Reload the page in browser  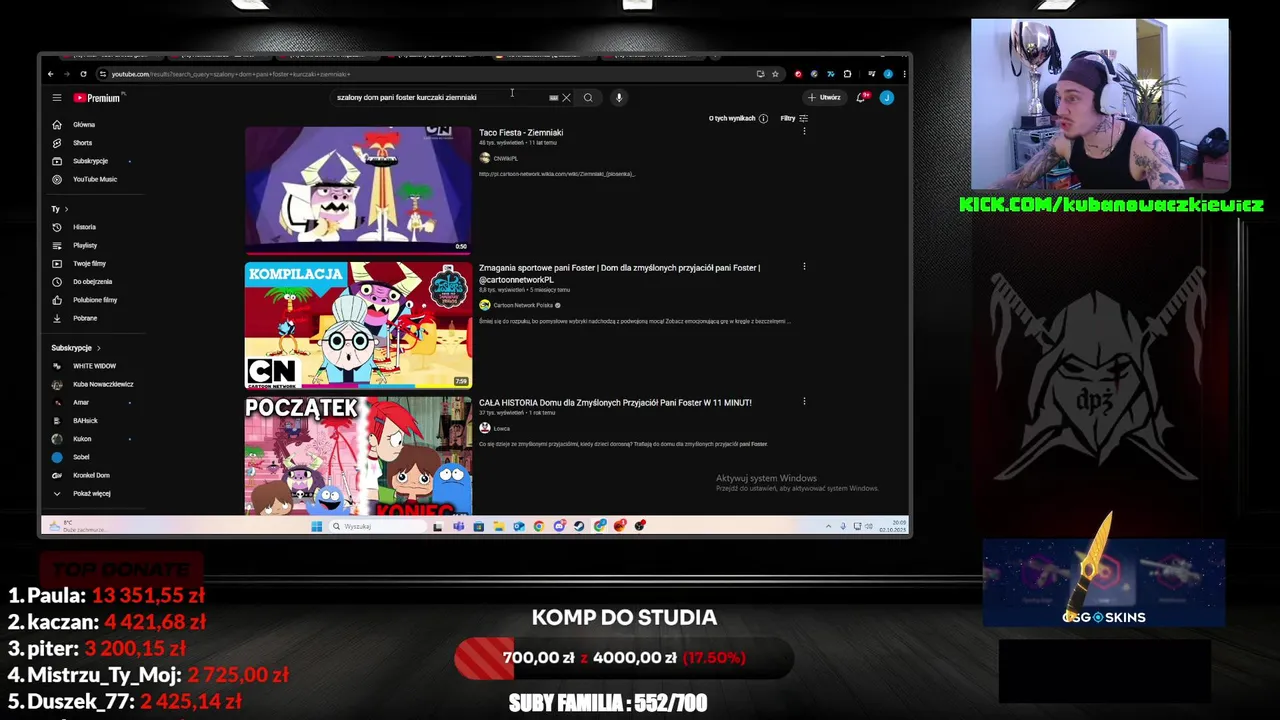pyautogui.click(x=84, y=74)
